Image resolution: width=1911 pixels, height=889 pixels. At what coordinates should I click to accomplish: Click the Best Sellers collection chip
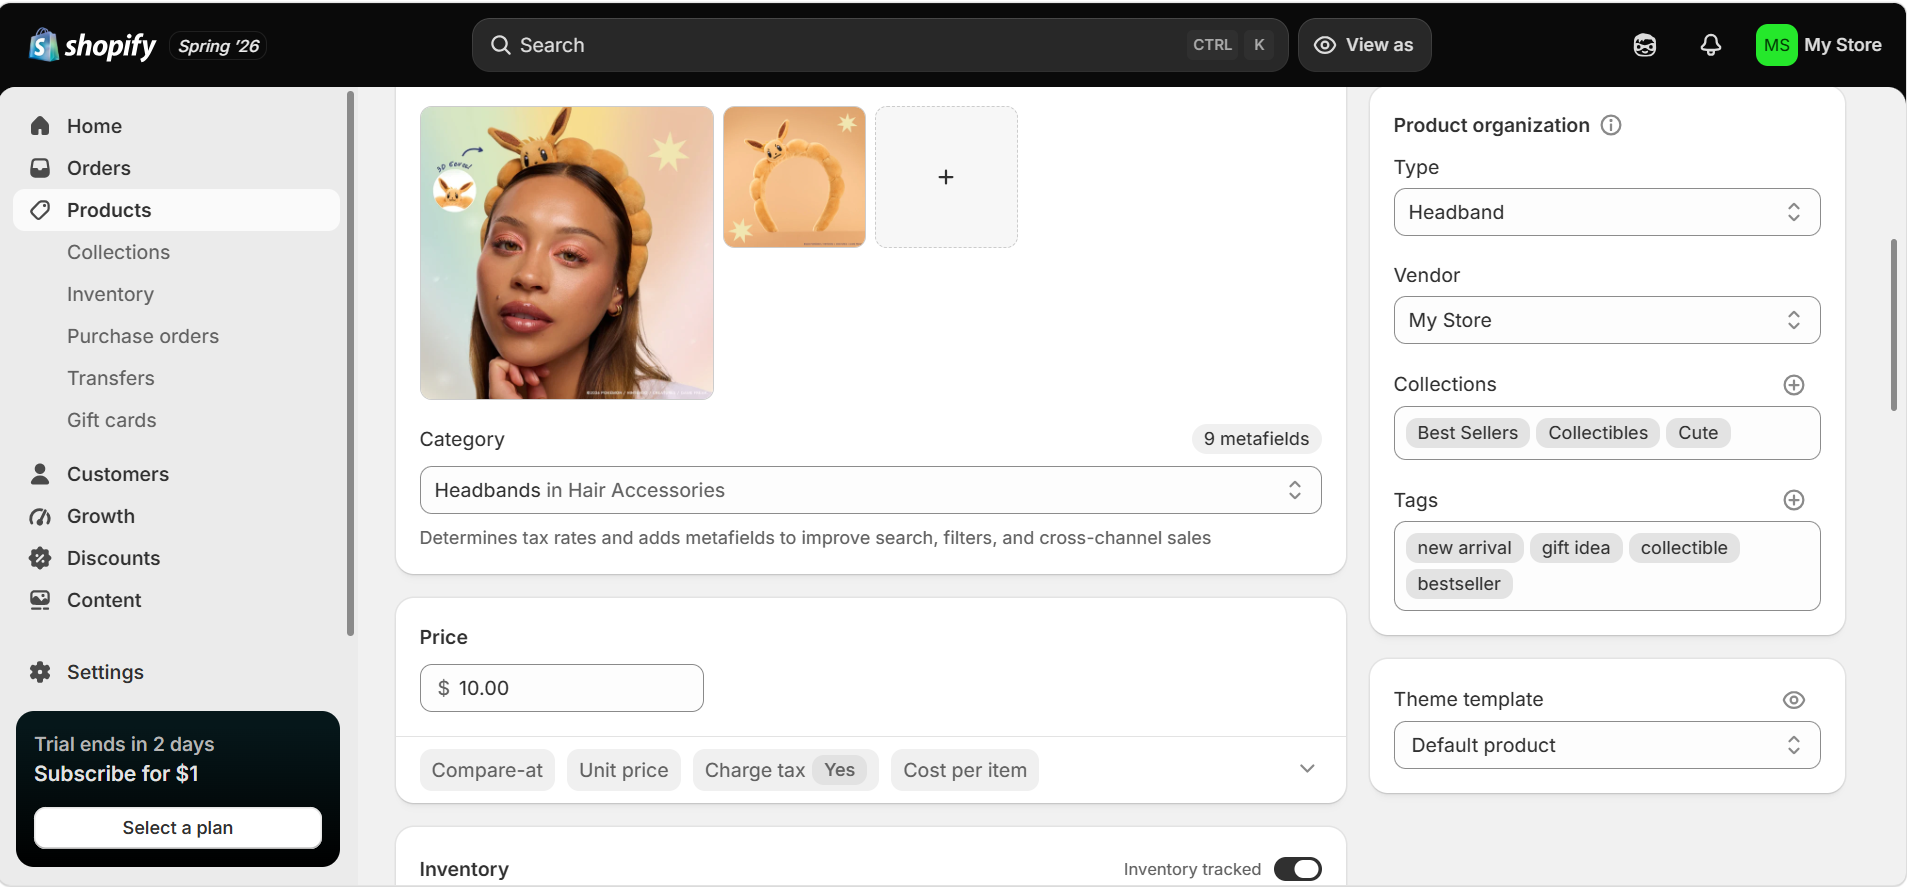tap(1467, 433)
